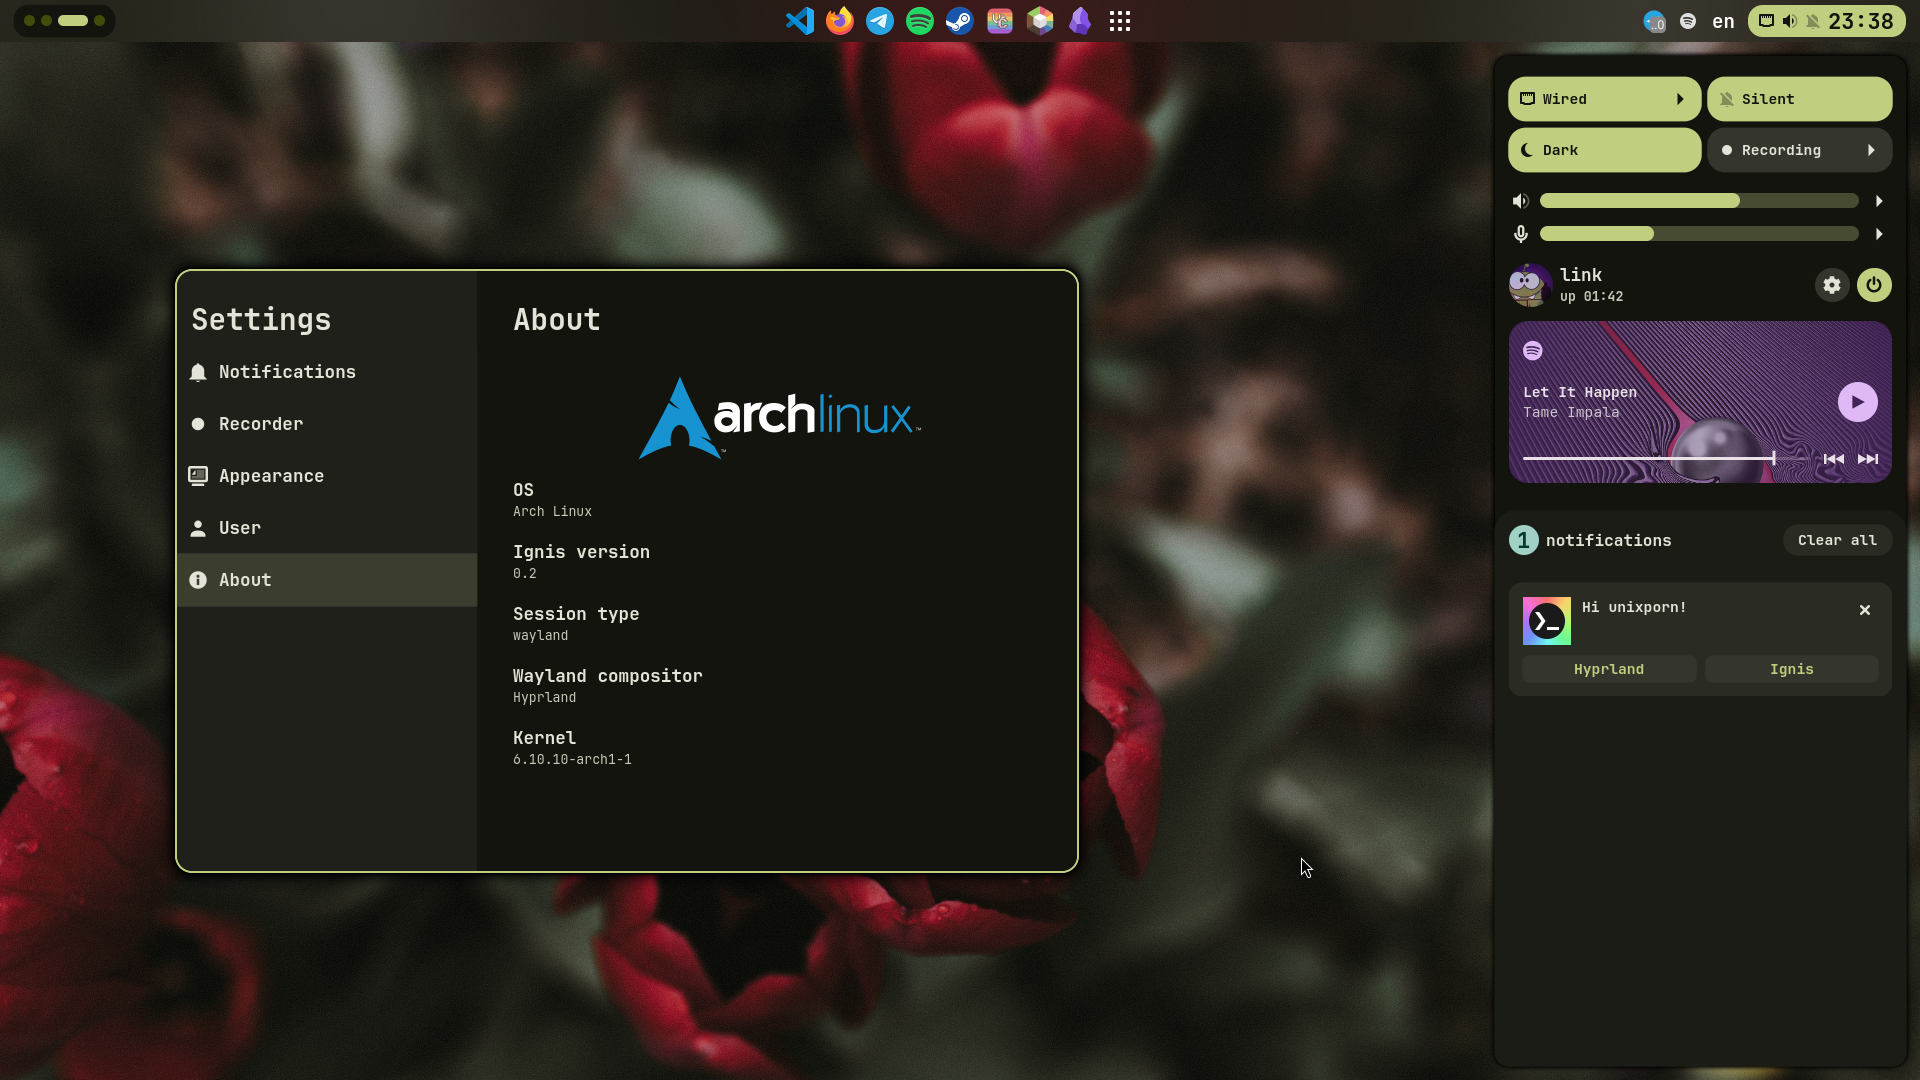Screen dimensions: 1920x1080
Task: Expand the Recording options arrow
Action: [x=1871, y=150]
